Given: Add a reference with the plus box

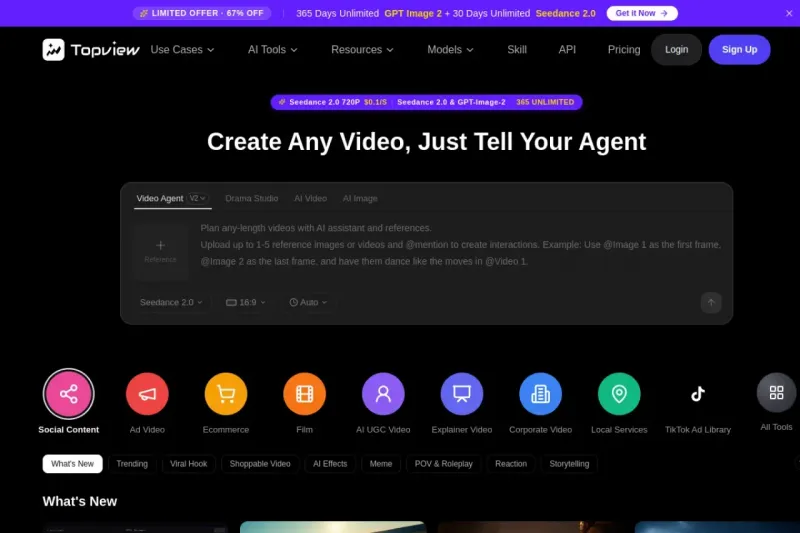Looking at the screenshot, I should pyautogui.click(x=160, y=251).
